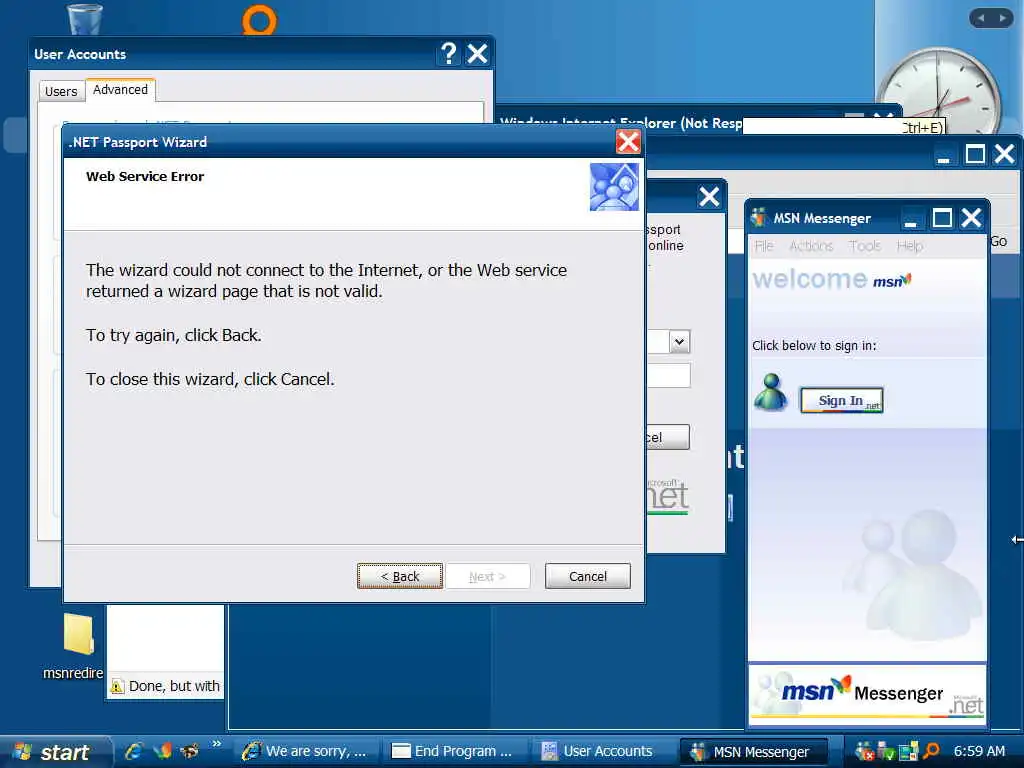Viewport: 1024px width, 768px height.
Task: Launch Internet Explorer from Quick Launch
Action: point(133,751)
